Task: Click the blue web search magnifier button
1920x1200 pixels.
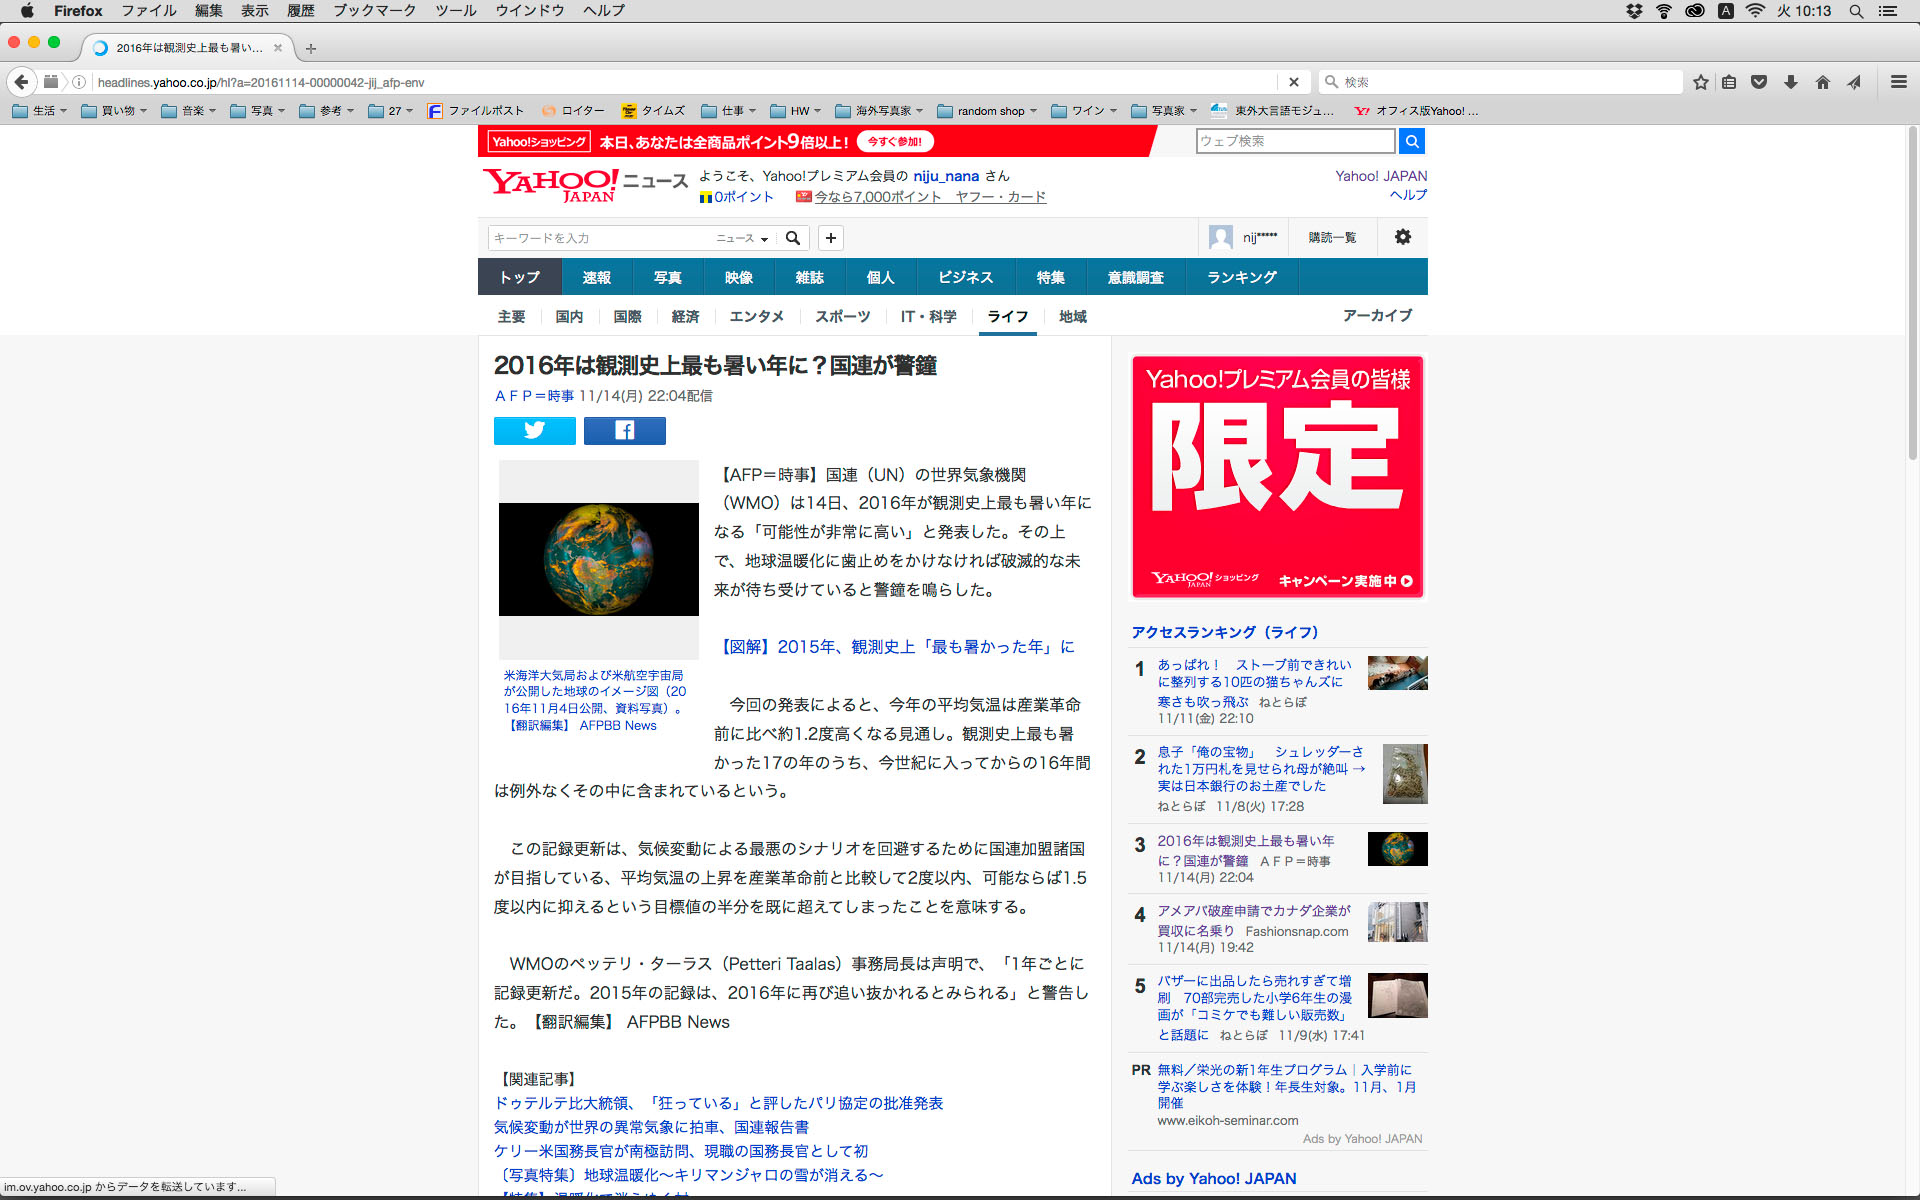Action: [1412, 141]
